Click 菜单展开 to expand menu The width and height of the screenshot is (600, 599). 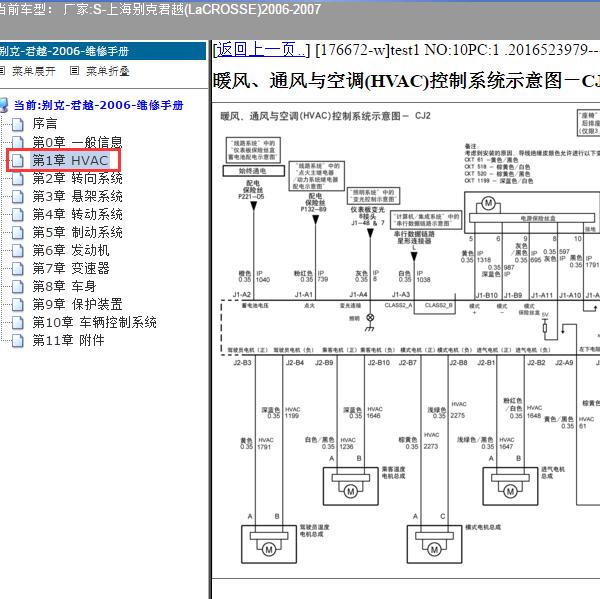tap(34, 71)
